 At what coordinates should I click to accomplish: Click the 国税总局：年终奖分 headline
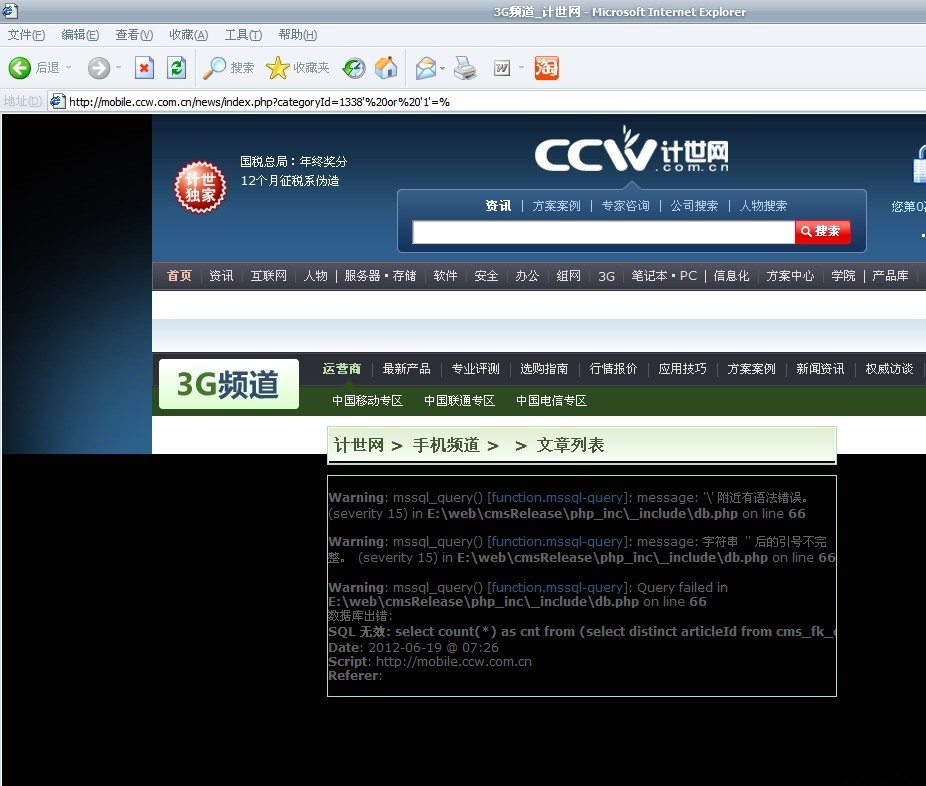[294, 161]
